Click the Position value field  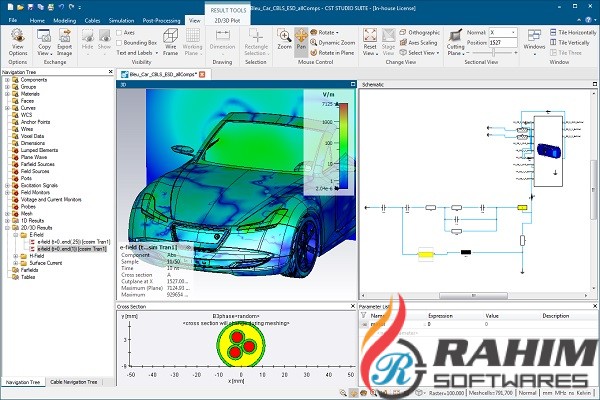pos(503,42)
